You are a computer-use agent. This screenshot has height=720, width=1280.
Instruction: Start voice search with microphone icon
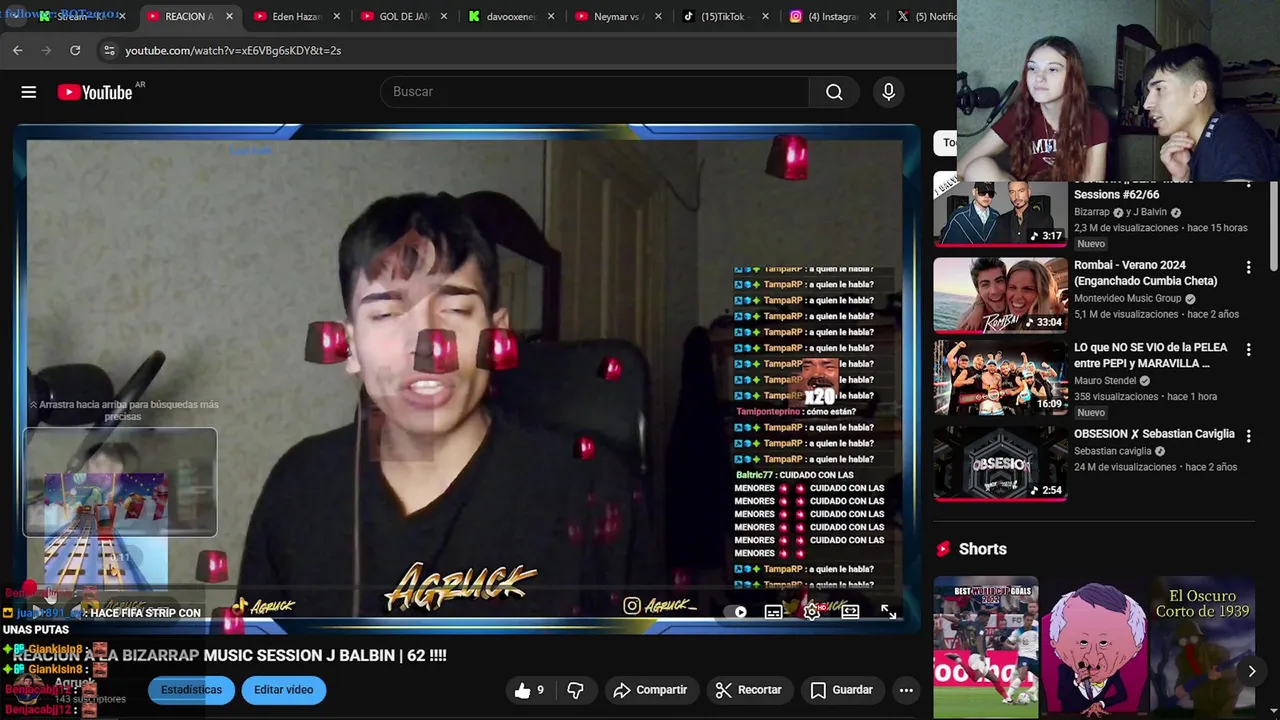(x=888, y=92)
